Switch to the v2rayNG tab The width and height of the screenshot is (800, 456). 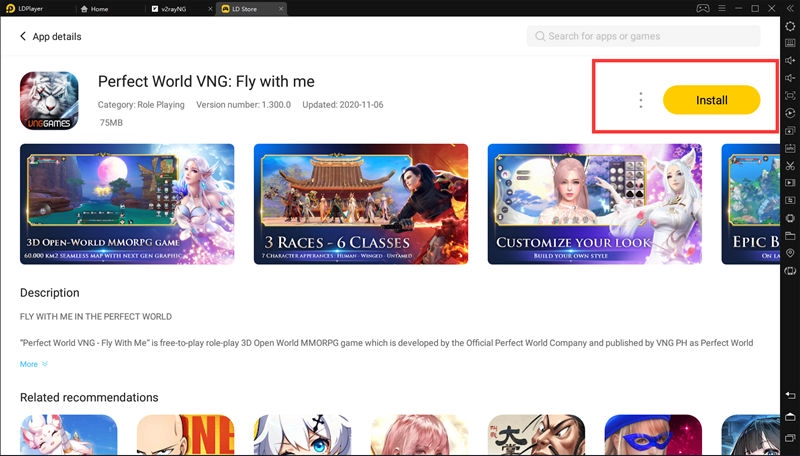[169, 9]
